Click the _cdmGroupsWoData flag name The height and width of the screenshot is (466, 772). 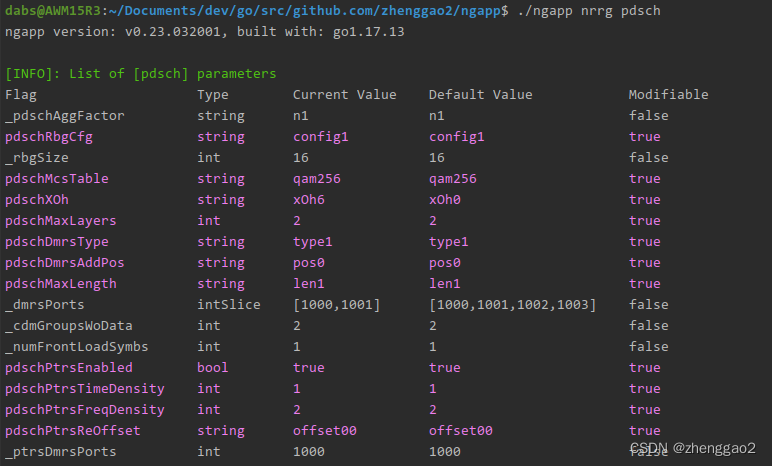[x=68, y=326]
